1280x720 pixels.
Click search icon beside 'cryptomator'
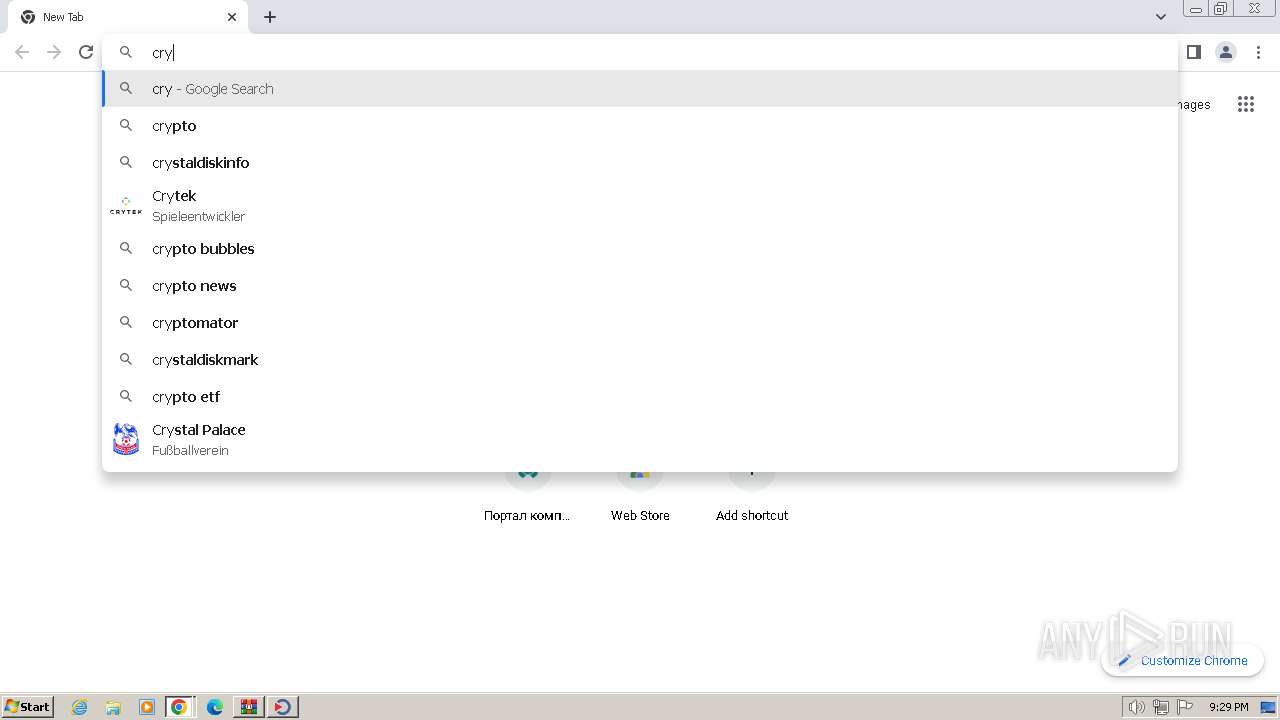[126, 323]
